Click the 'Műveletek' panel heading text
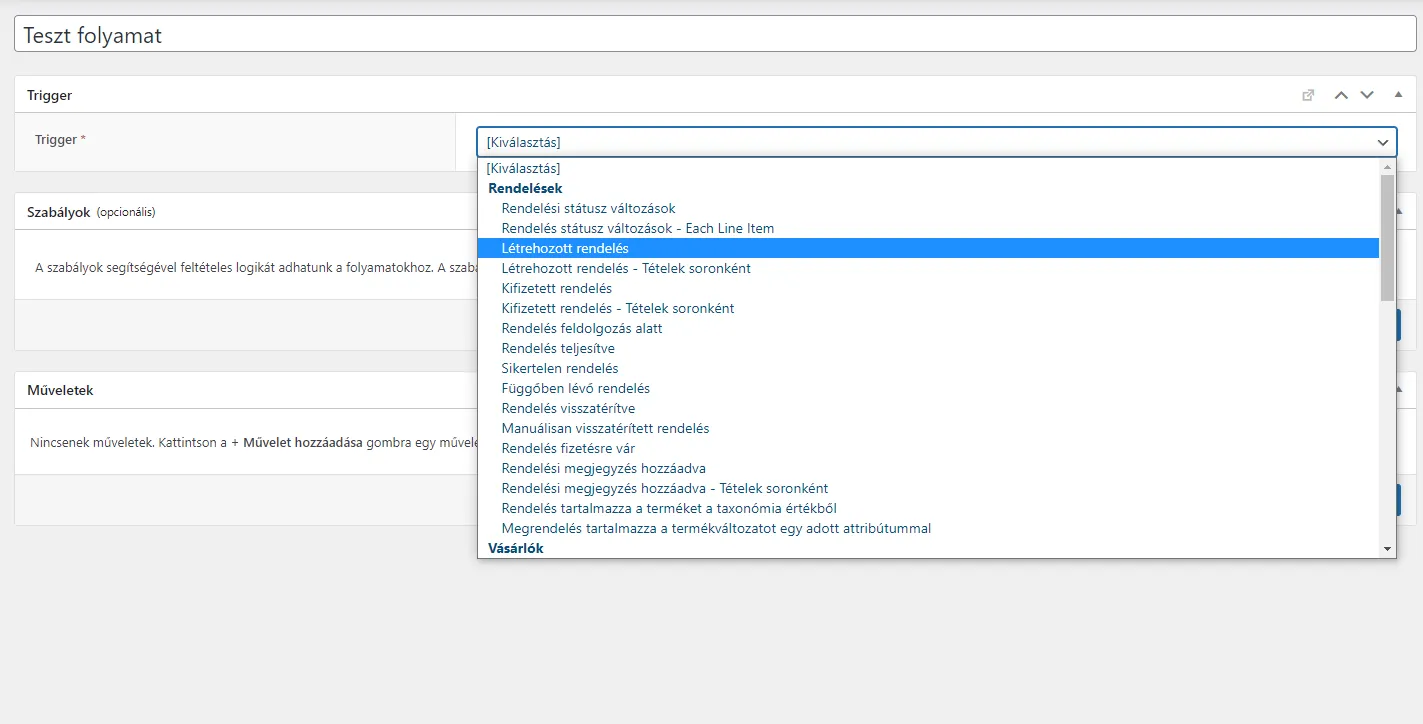Viewport: 1423px width, 724px height. click(60, 390)
